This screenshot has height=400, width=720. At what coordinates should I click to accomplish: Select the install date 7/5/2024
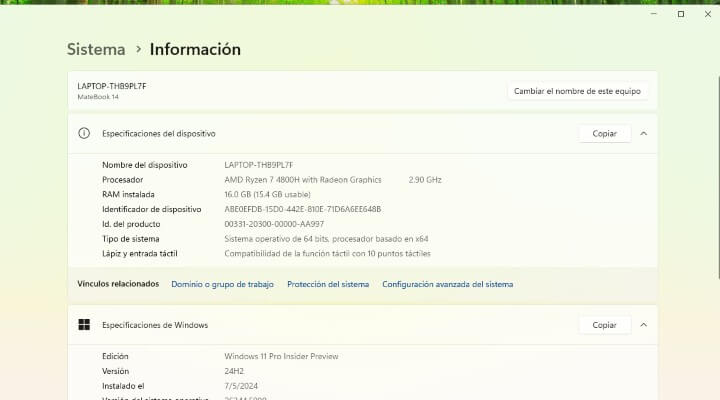point(241,386)
